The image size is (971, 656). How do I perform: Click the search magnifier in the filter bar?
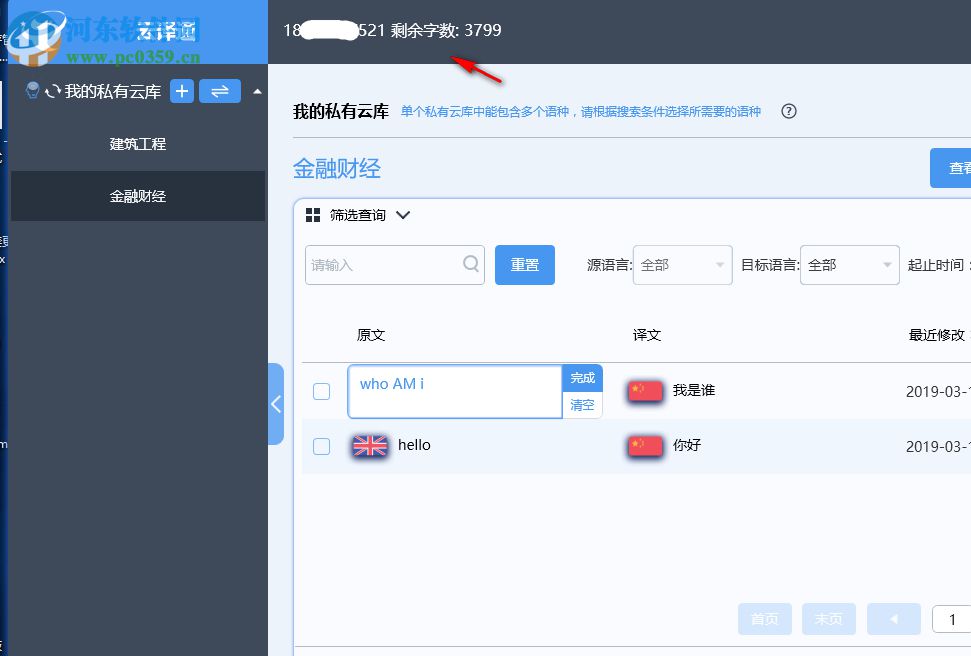click(469, 264)
